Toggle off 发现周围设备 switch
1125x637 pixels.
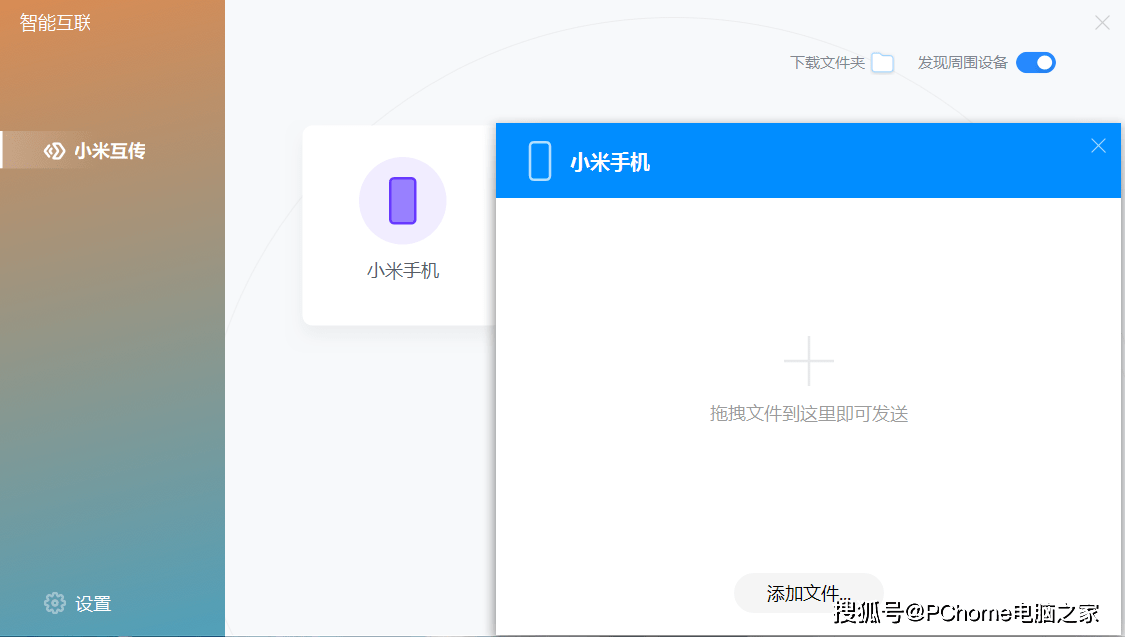[x=1035, y=63]
